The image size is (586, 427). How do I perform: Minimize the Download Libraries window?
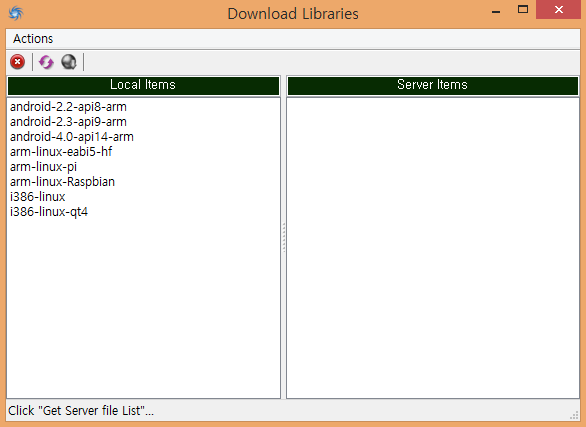(496, 10)
